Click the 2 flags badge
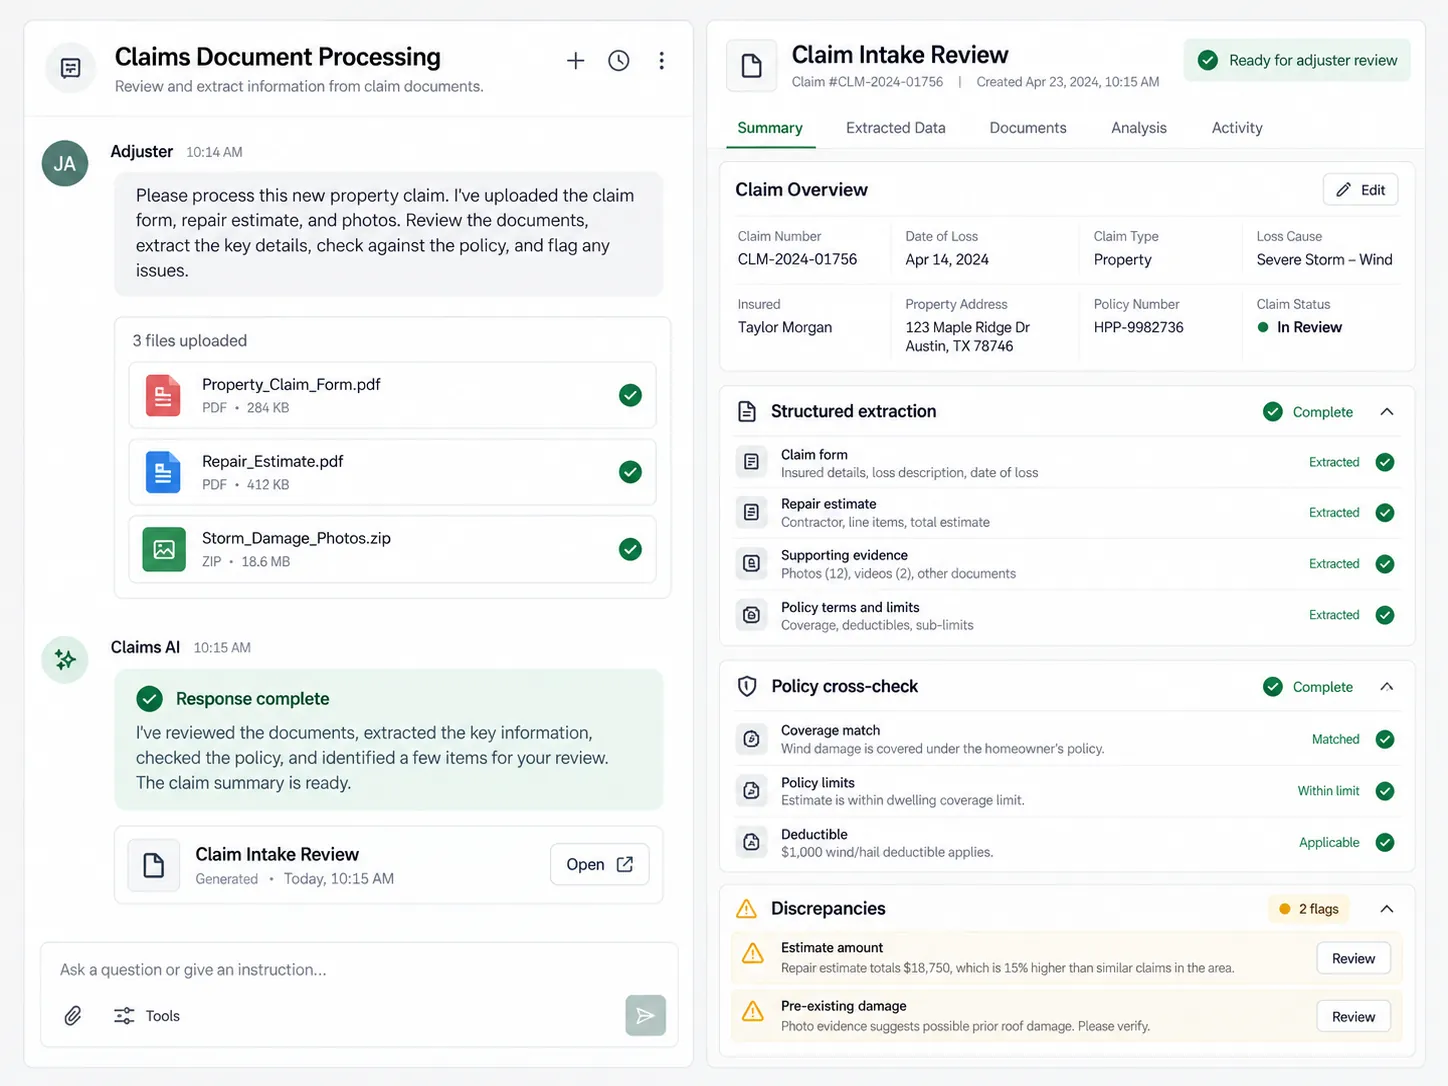The image size is (1448, 1086). 1308,909
